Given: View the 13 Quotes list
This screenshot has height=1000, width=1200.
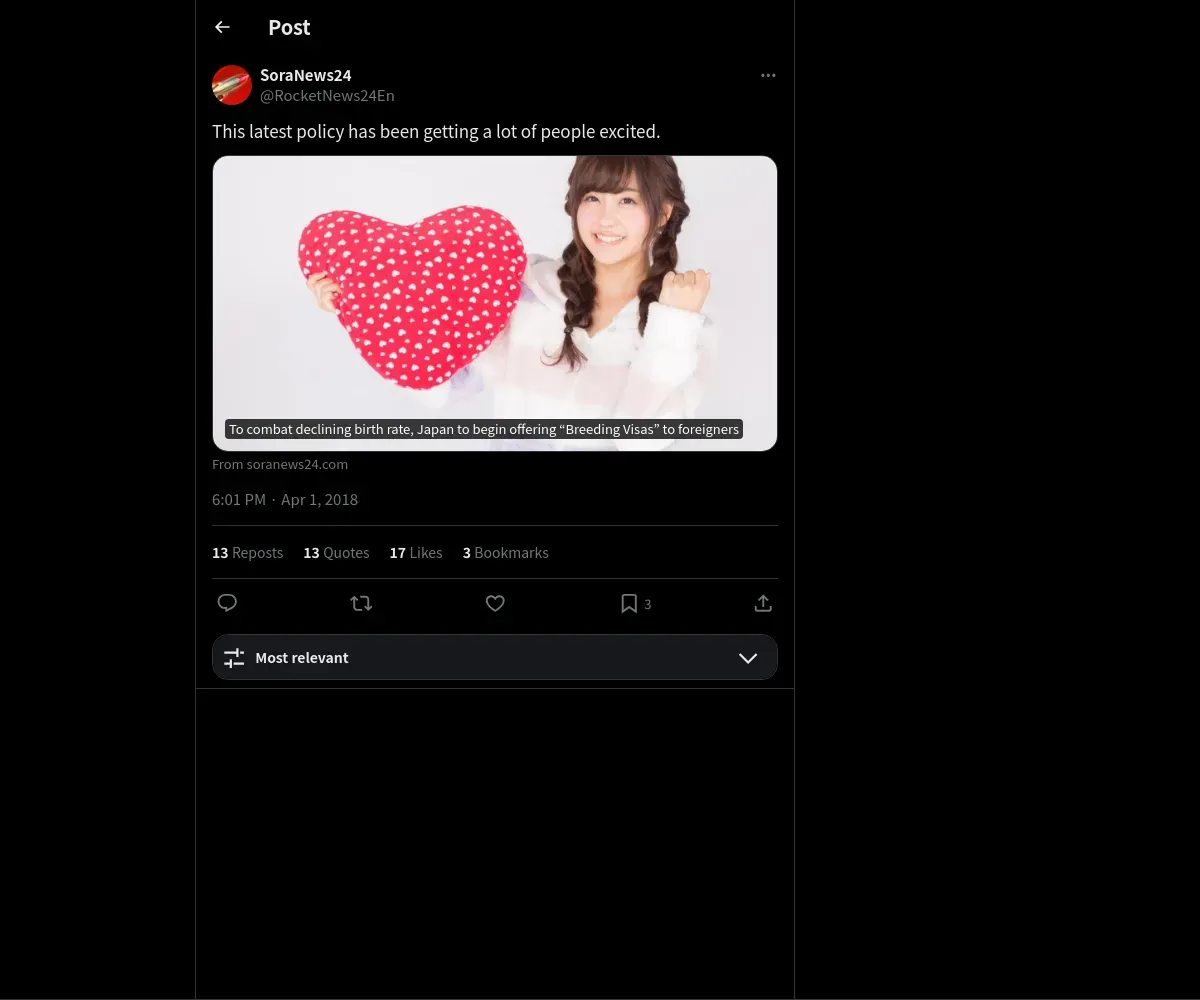Looking at the screenshot, I should click(x=336, y=553).
